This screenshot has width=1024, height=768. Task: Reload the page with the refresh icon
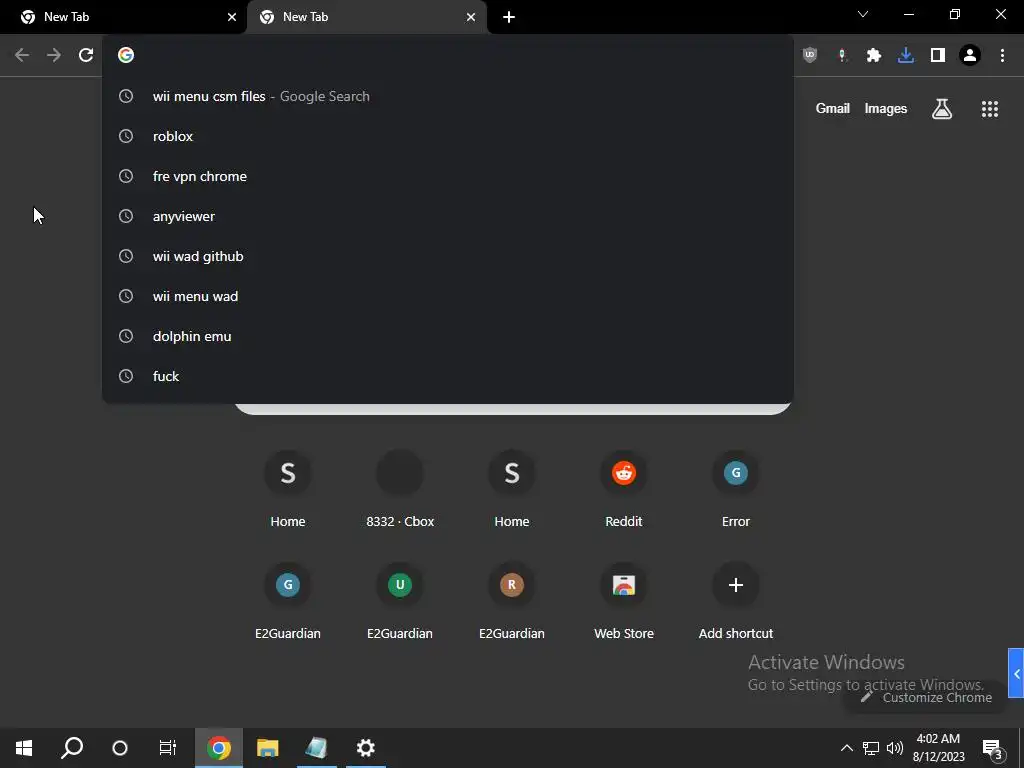(x=86, y=55)
